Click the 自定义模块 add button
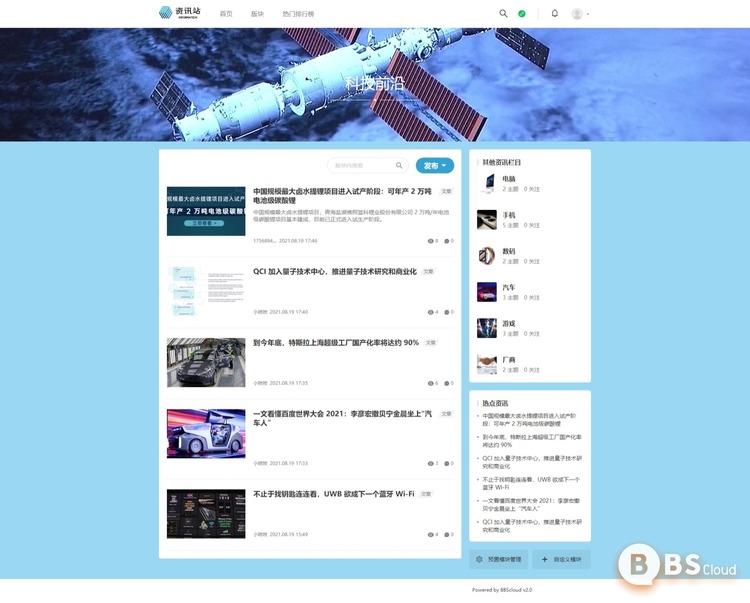The height and width of the screenshot is (603, 750). pos(562,559)
